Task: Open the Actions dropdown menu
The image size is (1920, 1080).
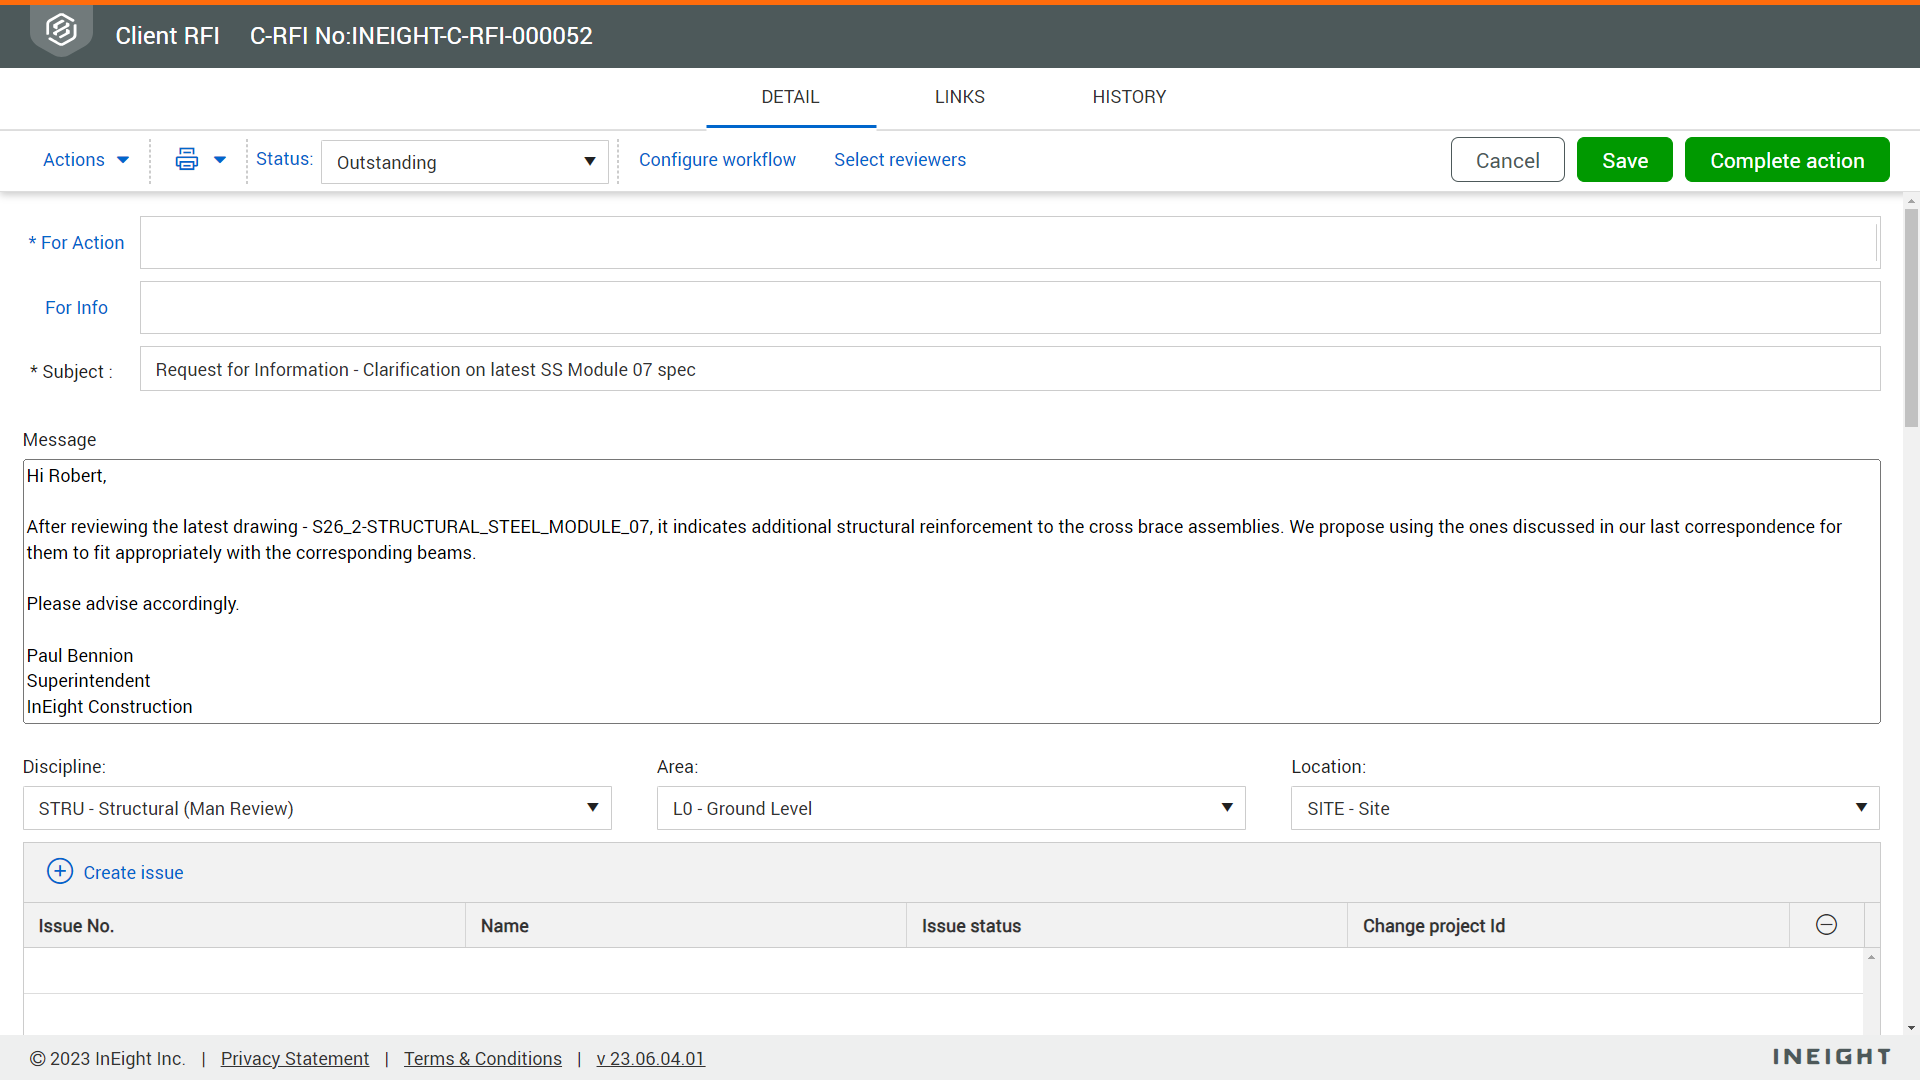Action: coord(86,160)
